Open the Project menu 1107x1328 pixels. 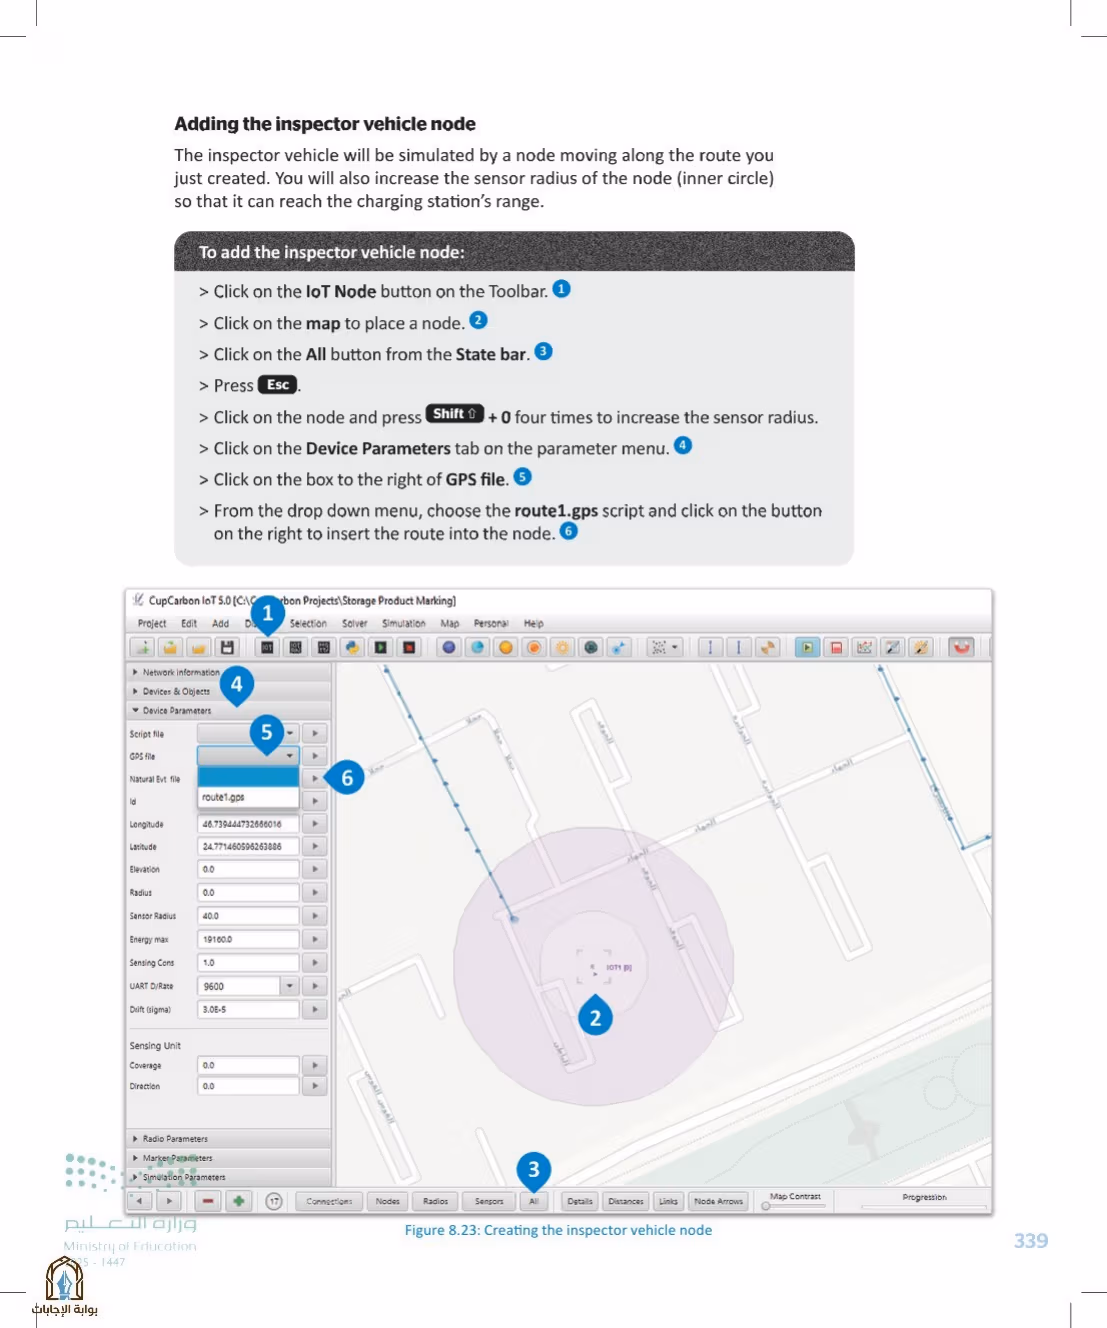[152, 623]
